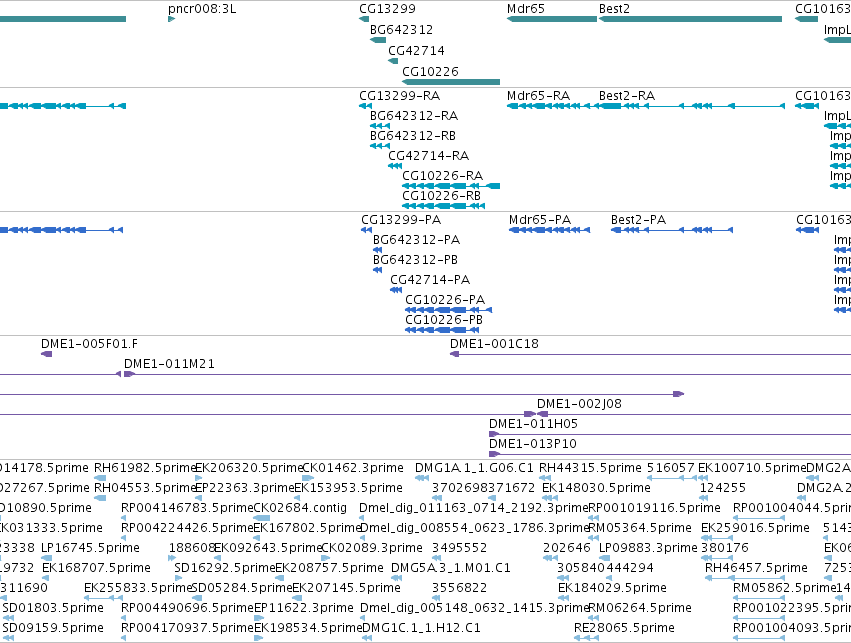Select the Dmel_dig_011163_0714_2192.3prime label
Image resolution: width=851 pixels, height=643 pixels.
pyautogui.click(x=474, y=508)
